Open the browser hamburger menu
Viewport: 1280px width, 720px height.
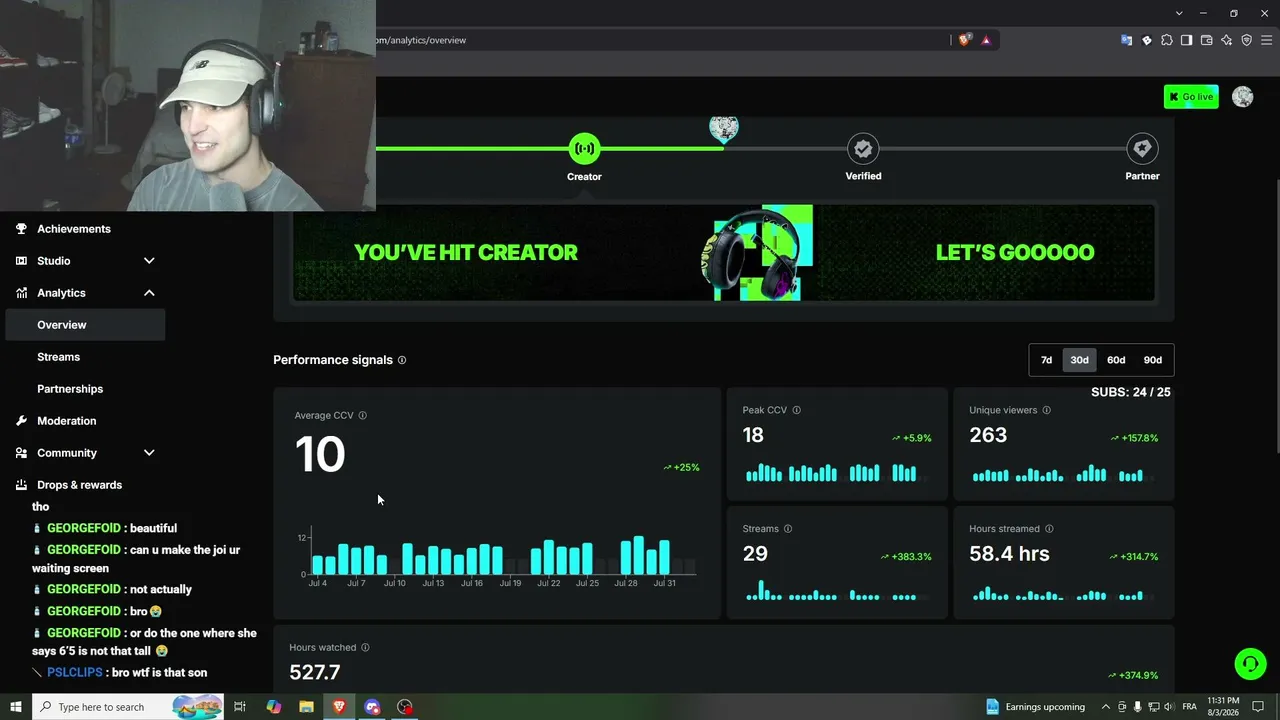click(x=1267, y=40)
